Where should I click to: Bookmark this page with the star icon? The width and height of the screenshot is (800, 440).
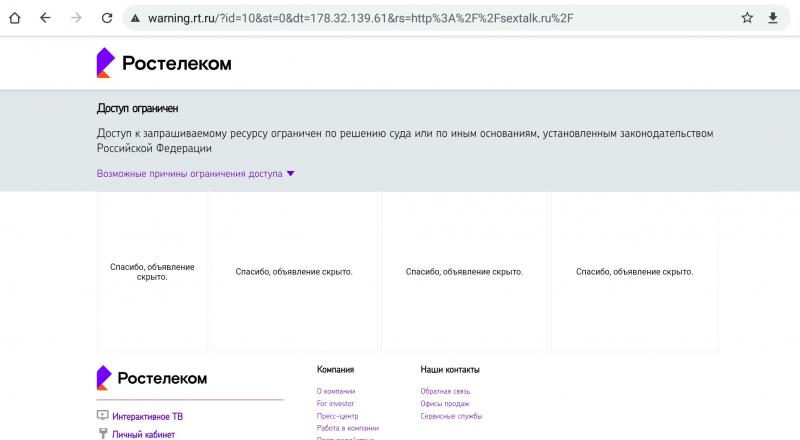(747, 18)
